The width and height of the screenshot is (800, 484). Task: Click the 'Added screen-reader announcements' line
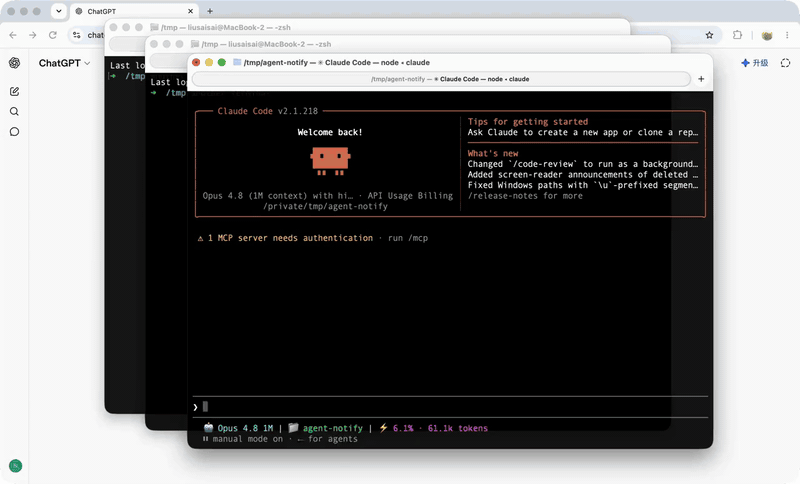pos(583,174)
